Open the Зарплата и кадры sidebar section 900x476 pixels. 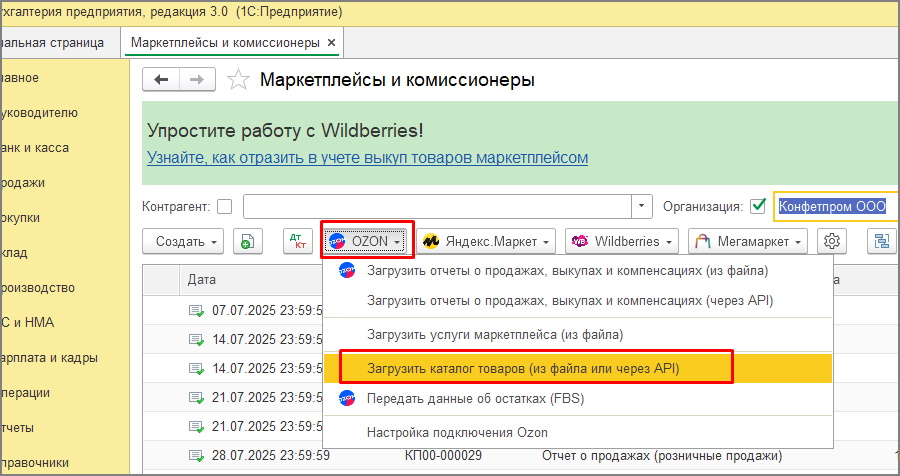(49, 358)
